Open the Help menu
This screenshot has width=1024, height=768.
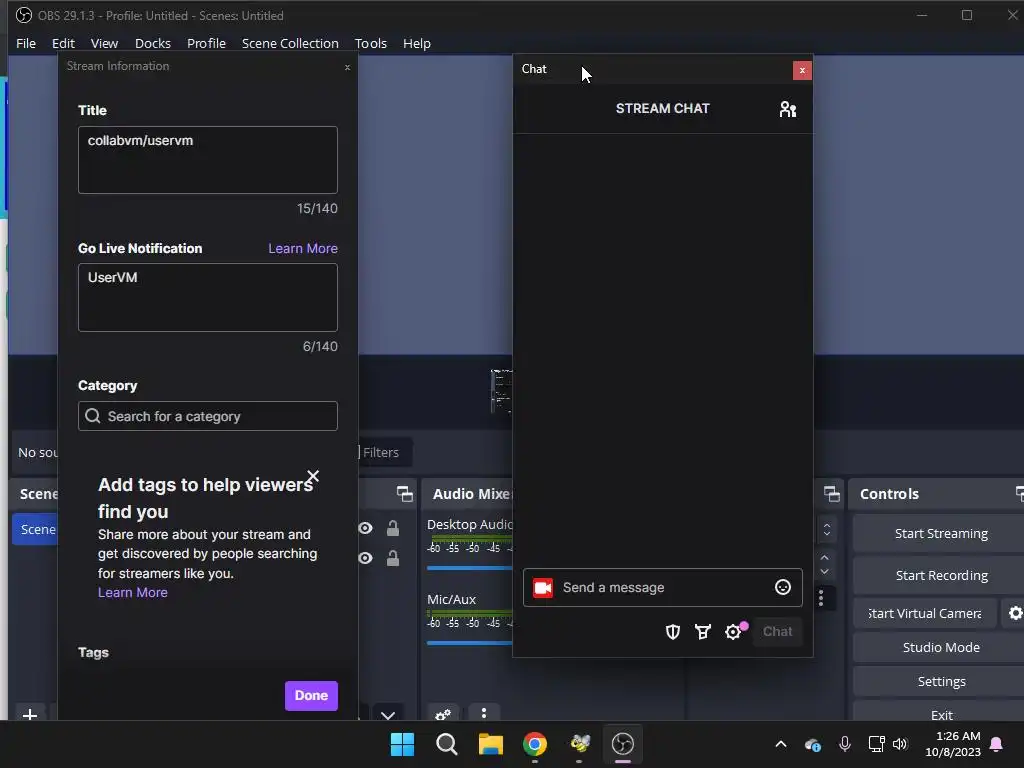click(417, 43)
